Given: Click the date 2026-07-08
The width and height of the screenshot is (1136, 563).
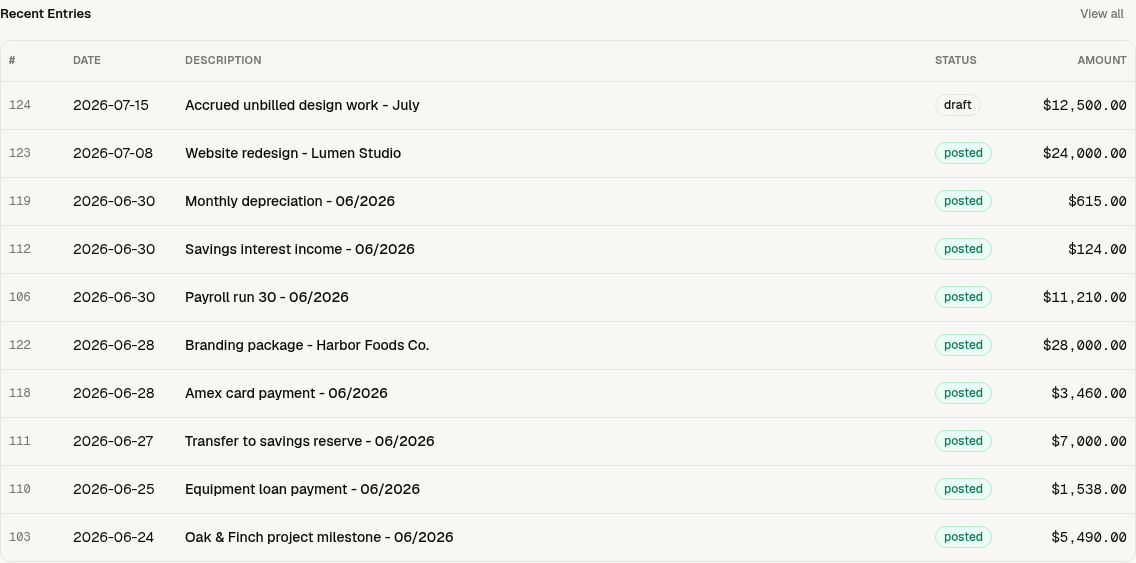Looking at the screenshot, I should [113, 153].
